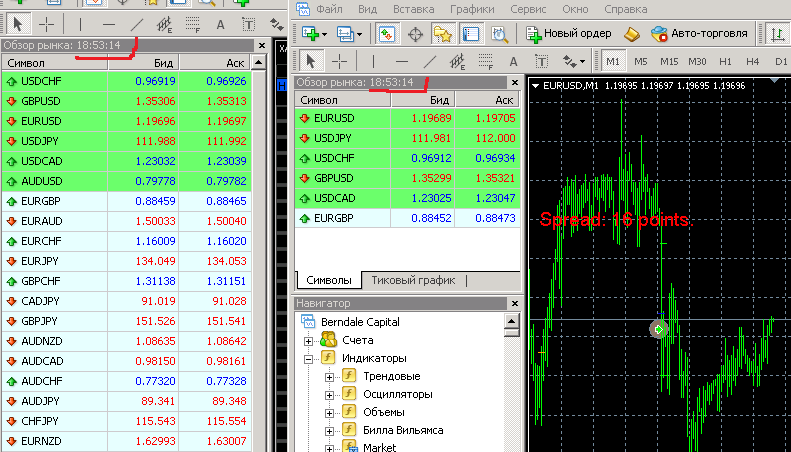Click the Новый ордер button

tap(569, 34)
